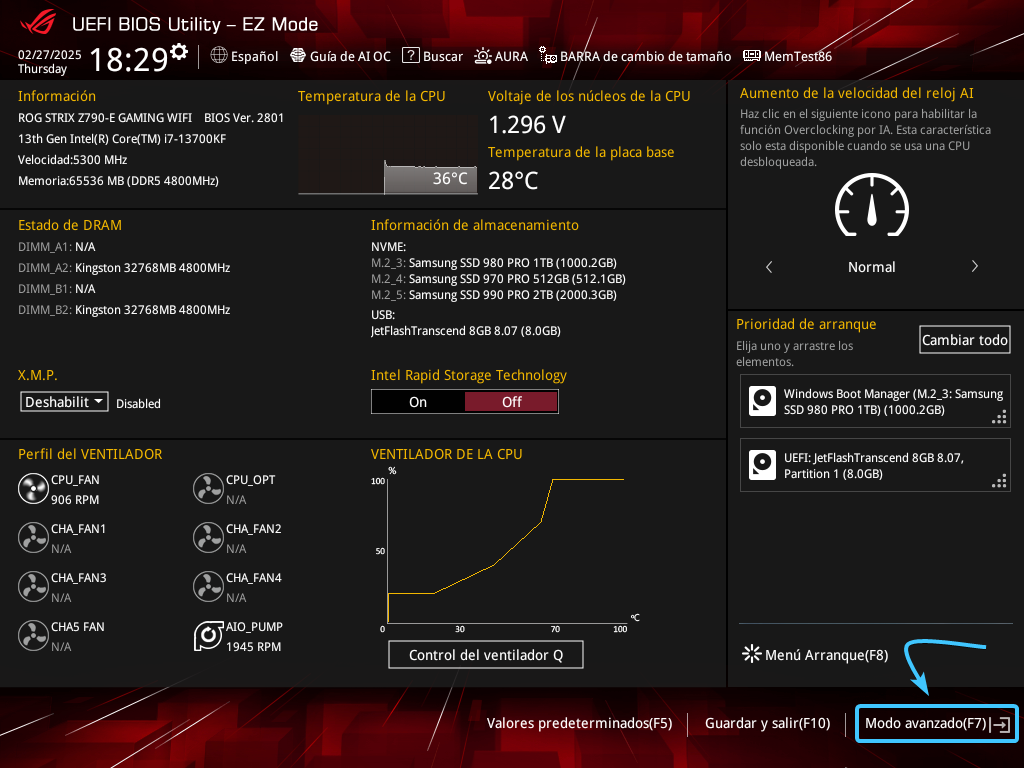1024x768 pixels.
Task: Turn Intel Rapid Storage Technology On
Action: 418,402
